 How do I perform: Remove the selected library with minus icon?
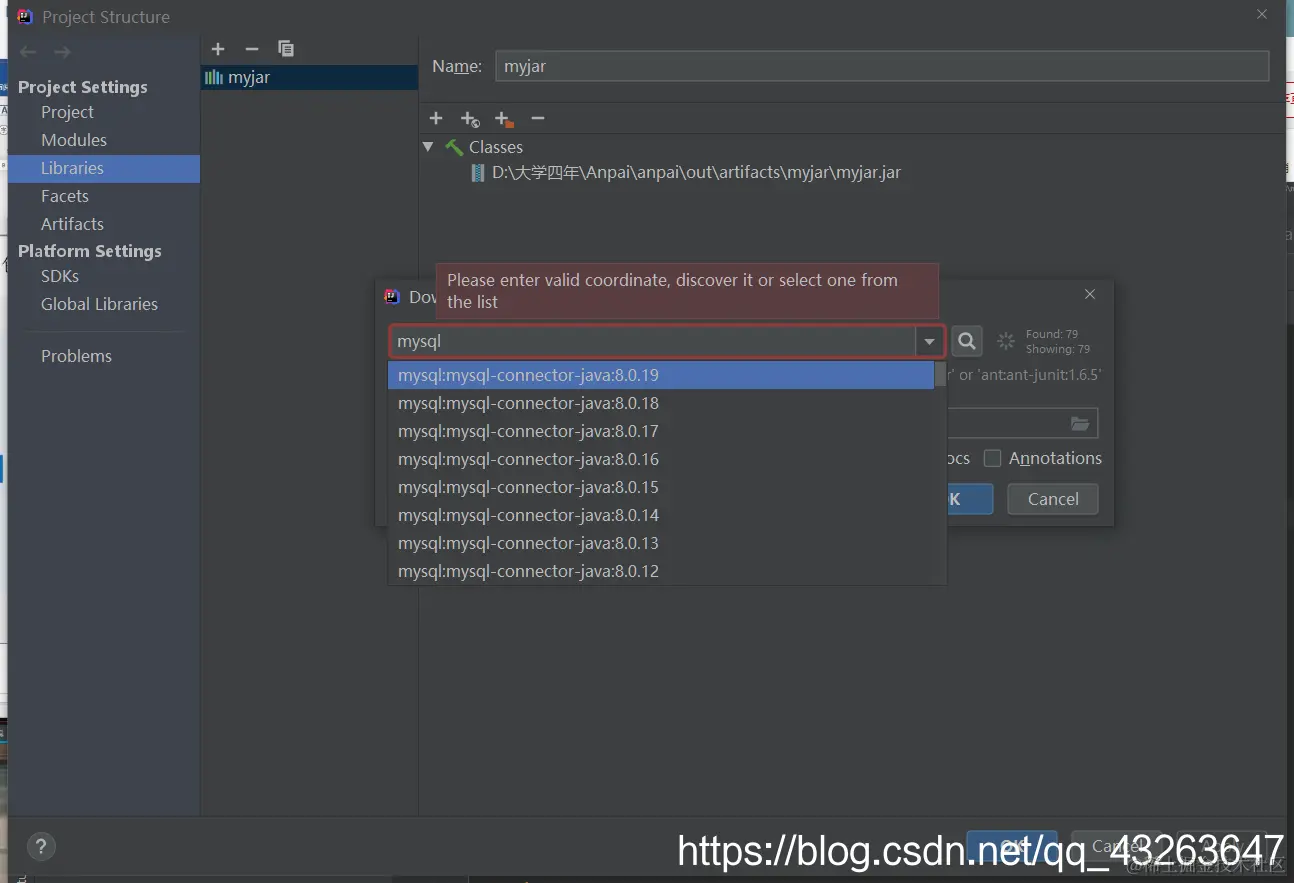pyautogui.click(x=252, y=49)
